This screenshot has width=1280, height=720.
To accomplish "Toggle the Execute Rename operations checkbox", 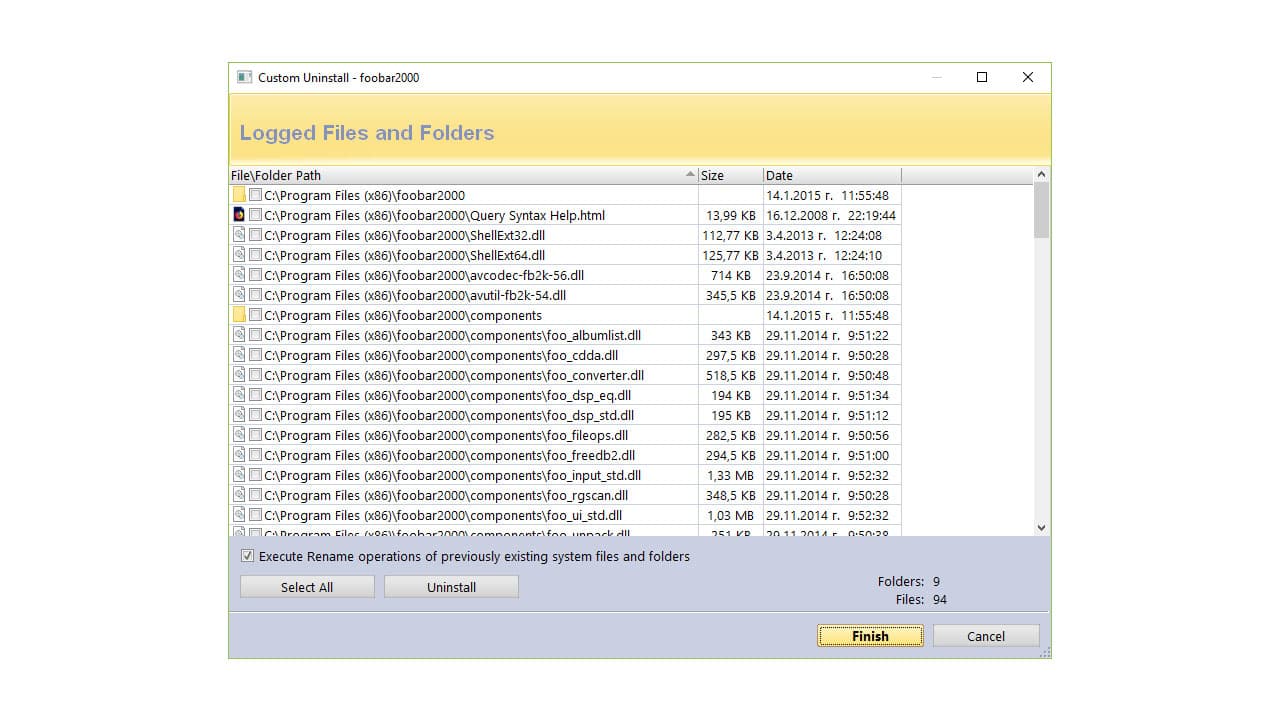I will pos(247,557).
